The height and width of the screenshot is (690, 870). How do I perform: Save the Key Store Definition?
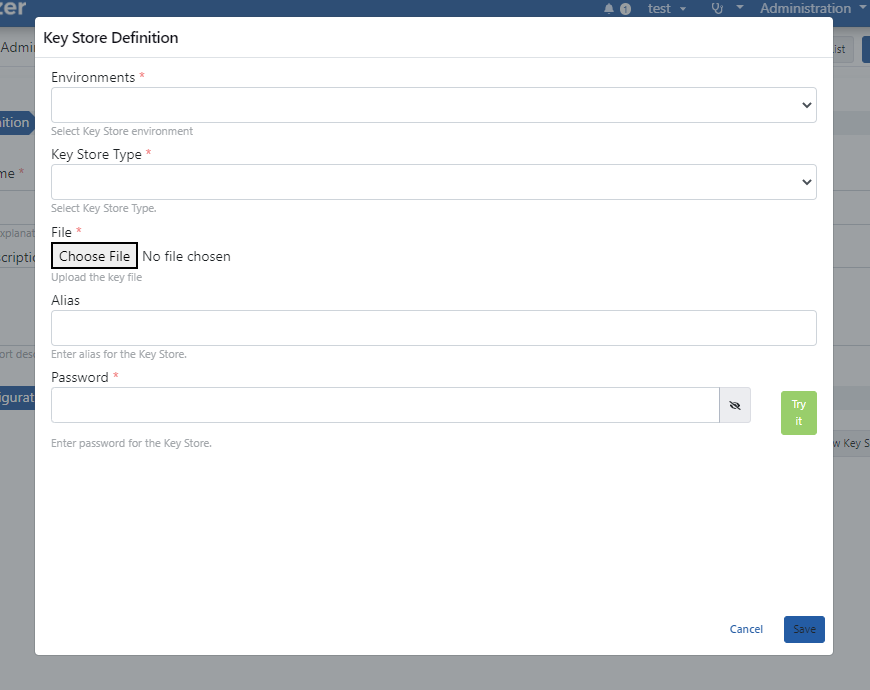pos(804,629)
